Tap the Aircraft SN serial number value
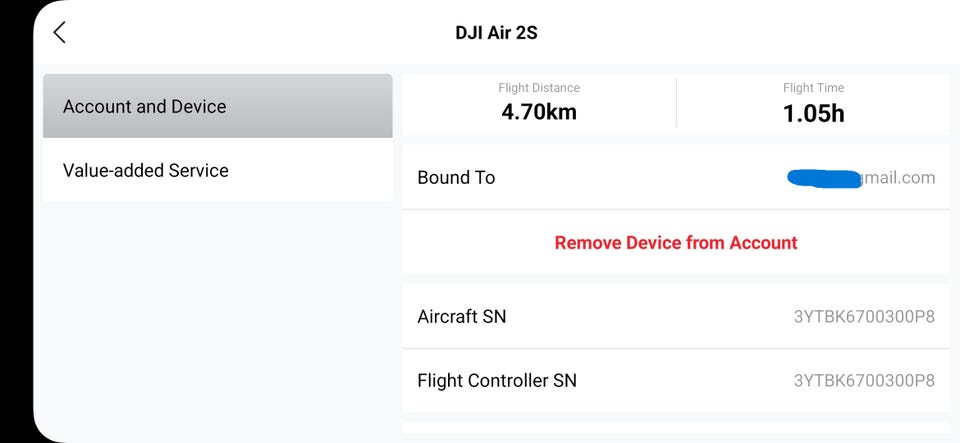The image size is (960, 443). coord(863,317)
